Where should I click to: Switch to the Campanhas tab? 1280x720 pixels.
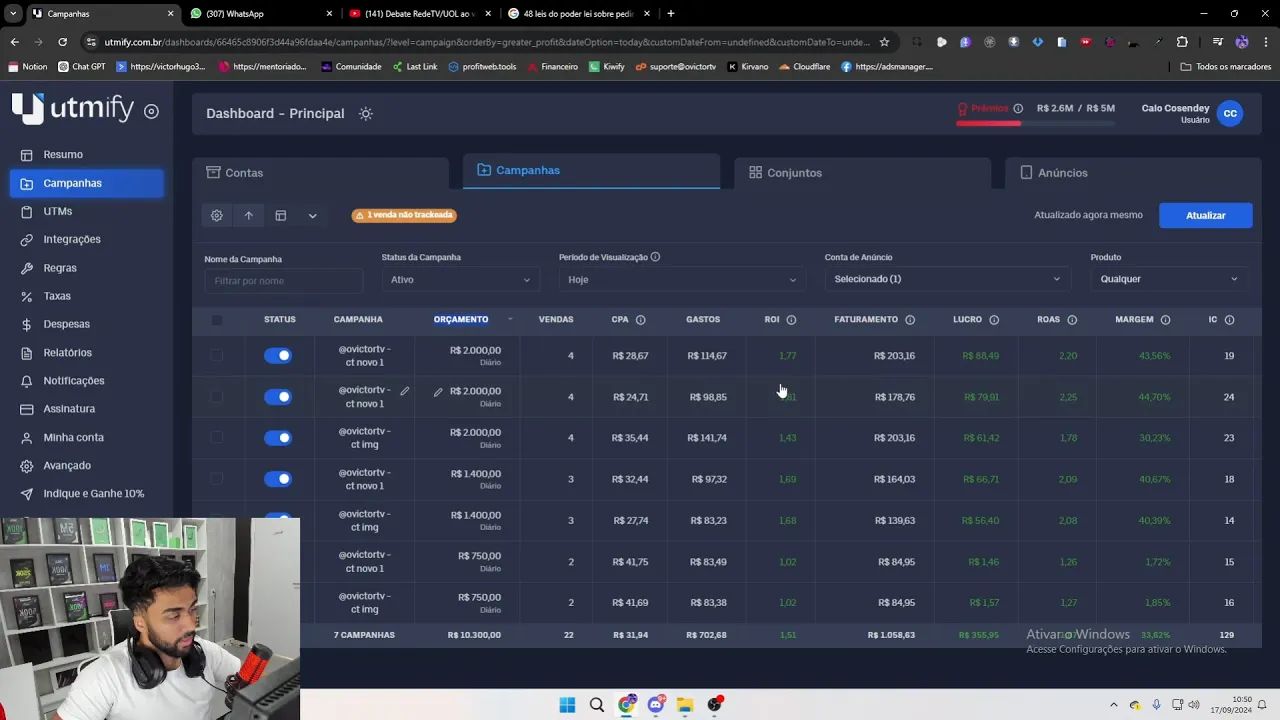tap(591, 171)
